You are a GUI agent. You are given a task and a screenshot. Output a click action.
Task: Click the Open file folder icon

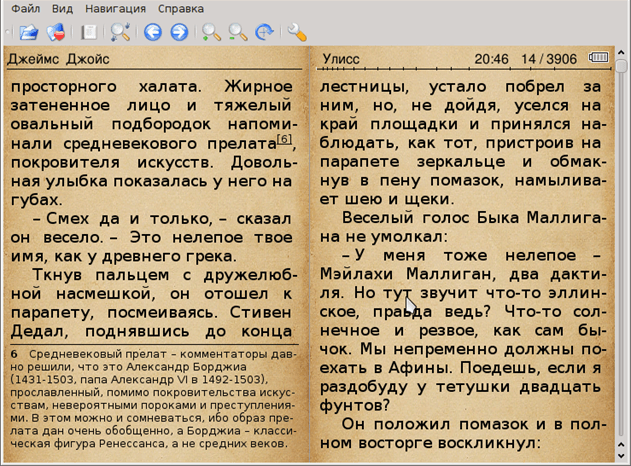(28, 32)
